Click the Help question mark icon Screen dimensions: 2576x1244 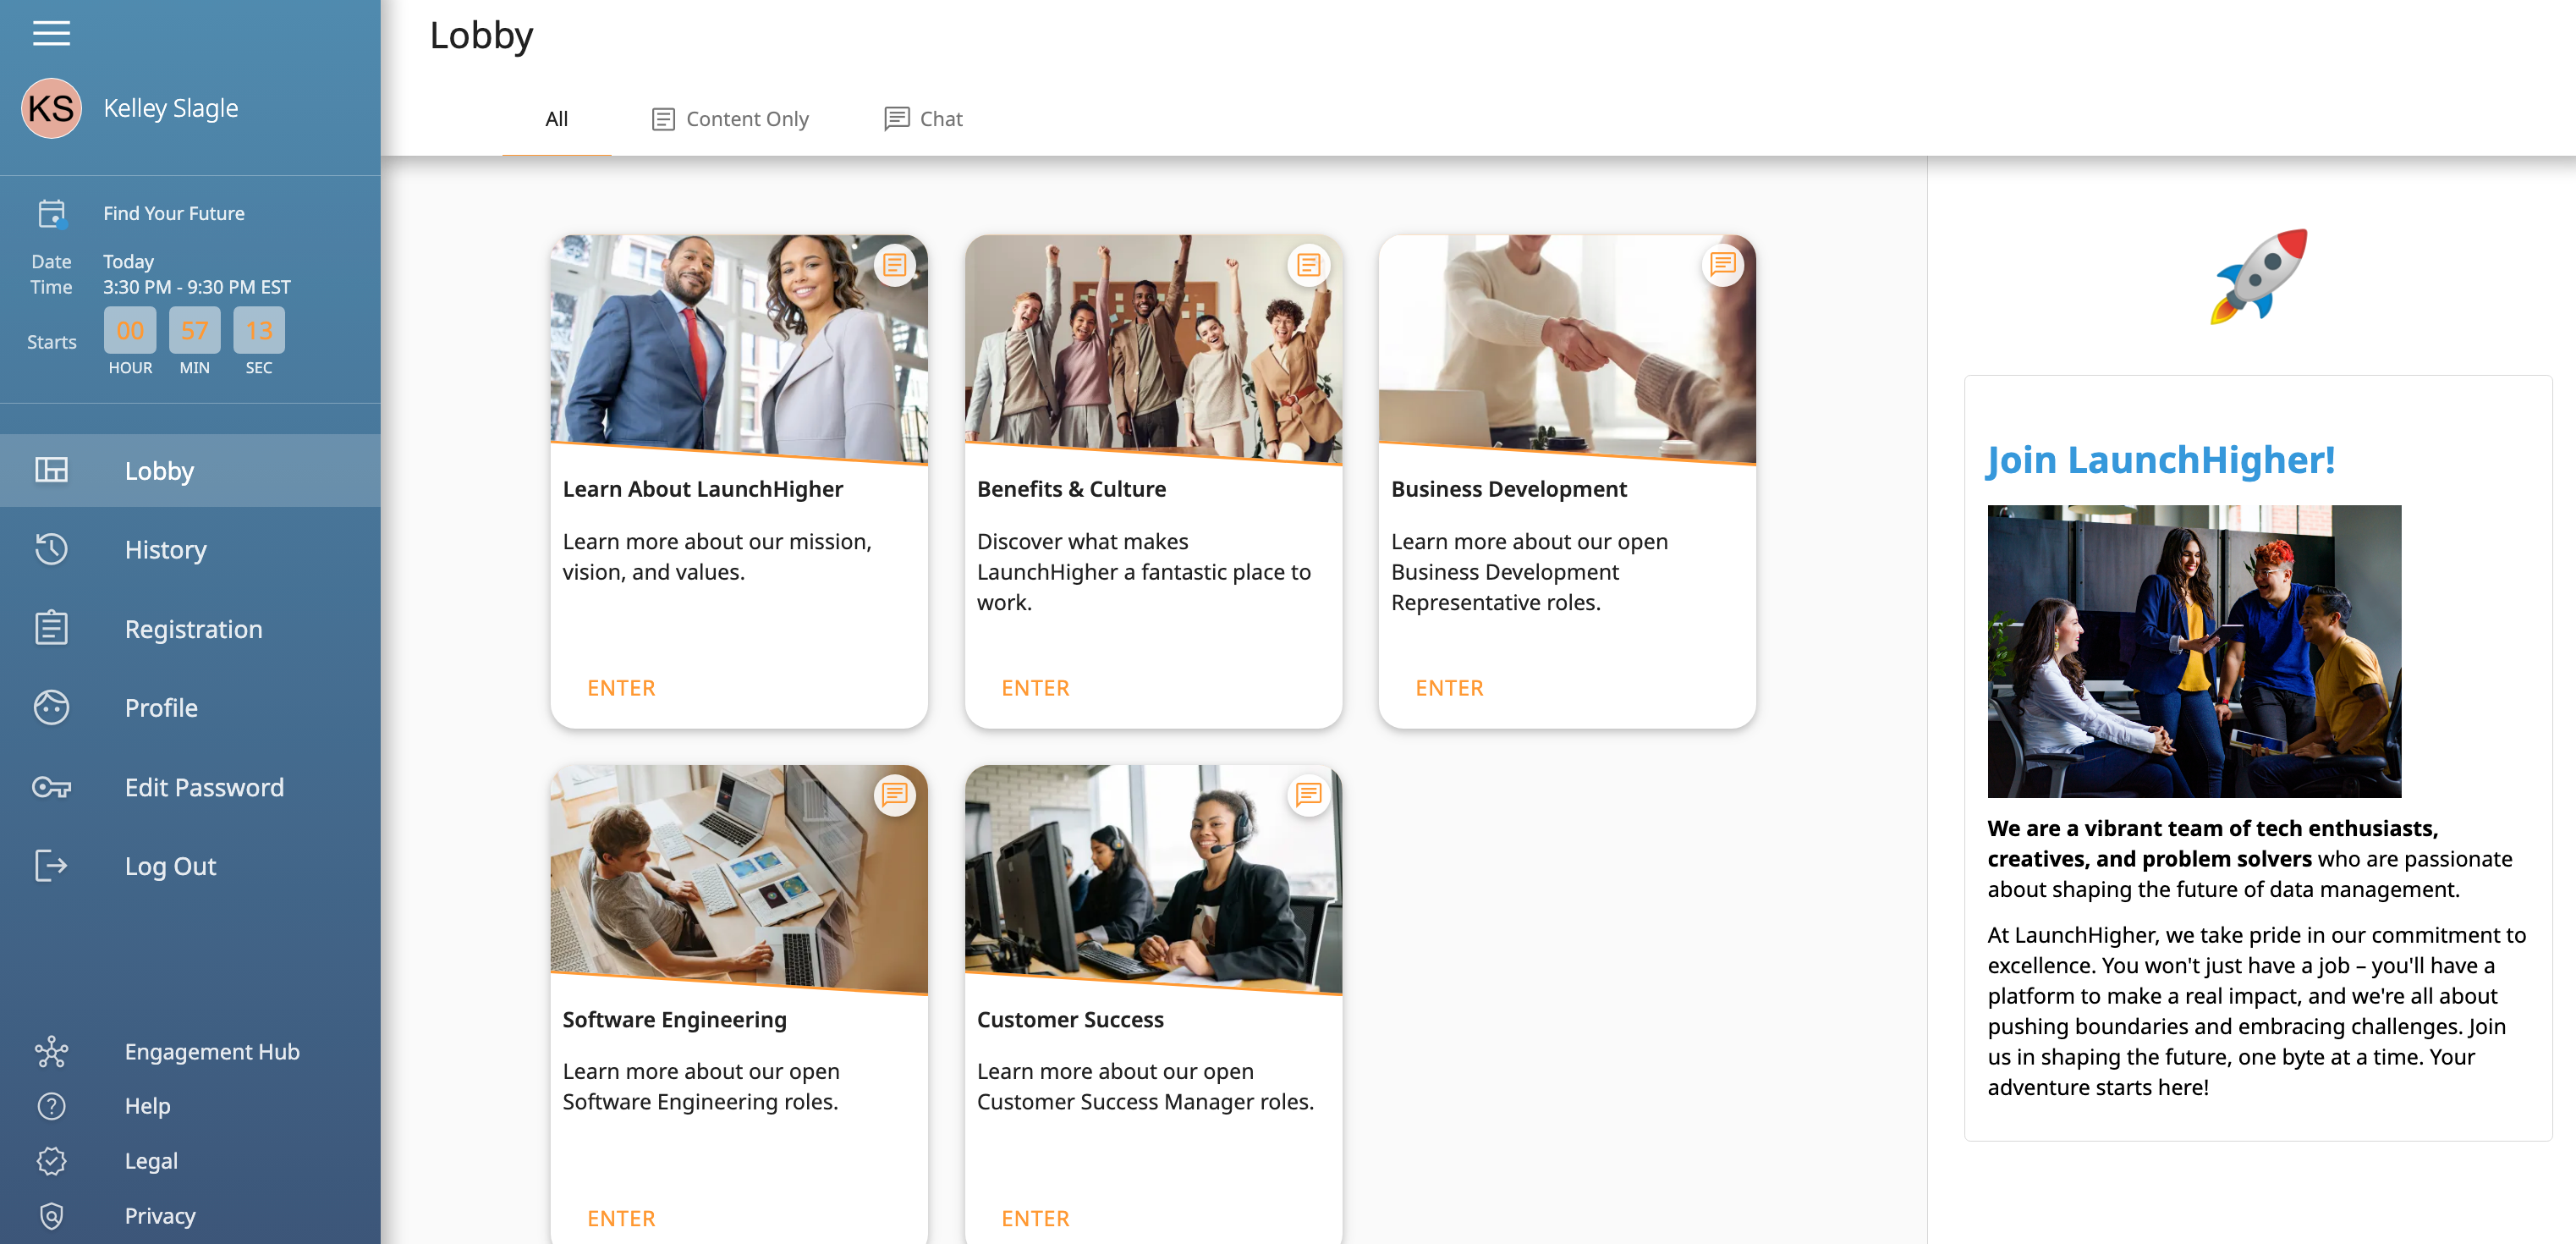click(51, 1105)
